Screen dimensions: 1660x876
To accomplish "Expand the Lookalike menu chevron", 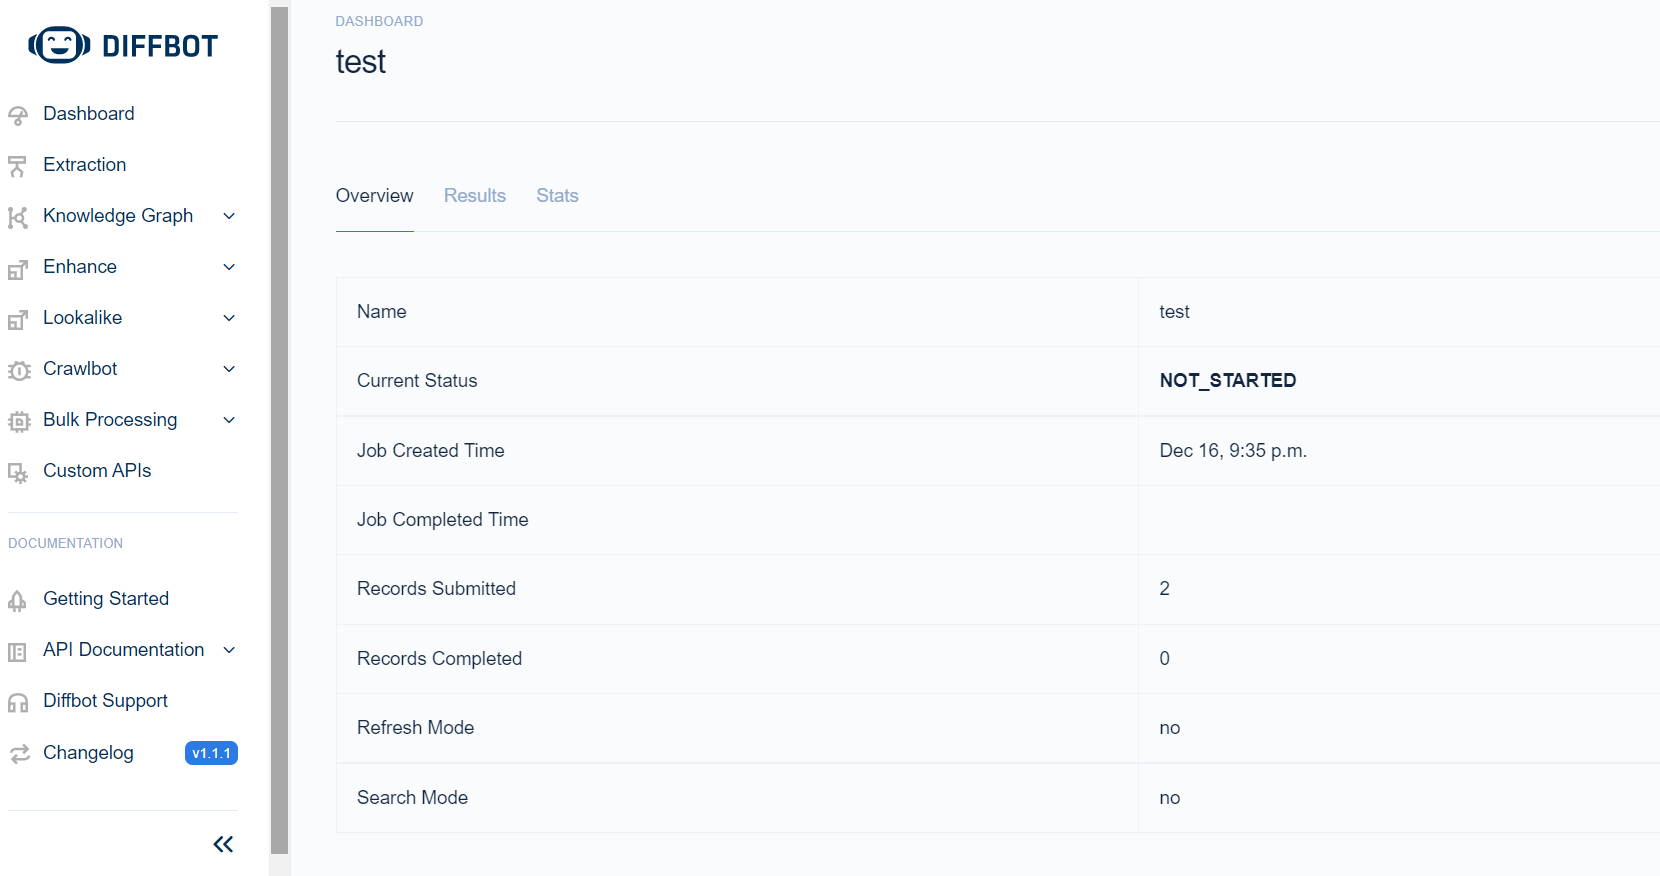I will pyautogui.click(x=229, y=318).
